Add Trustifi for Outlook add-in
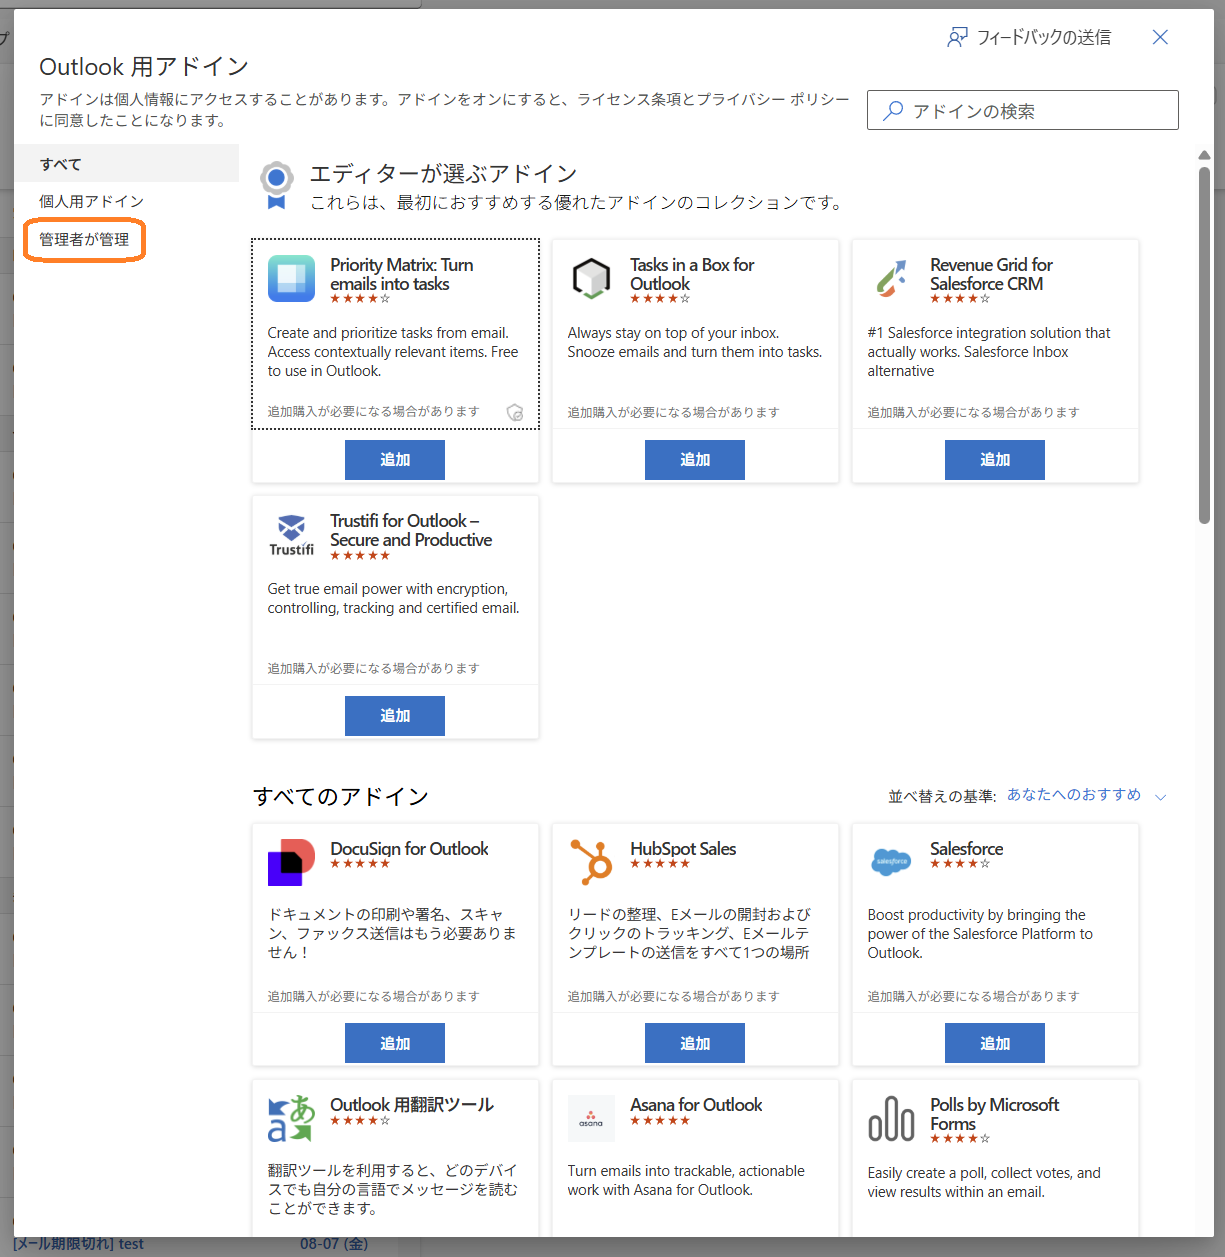The height and width of the screenshot is (1257, 1225). [x=395, y=716]
